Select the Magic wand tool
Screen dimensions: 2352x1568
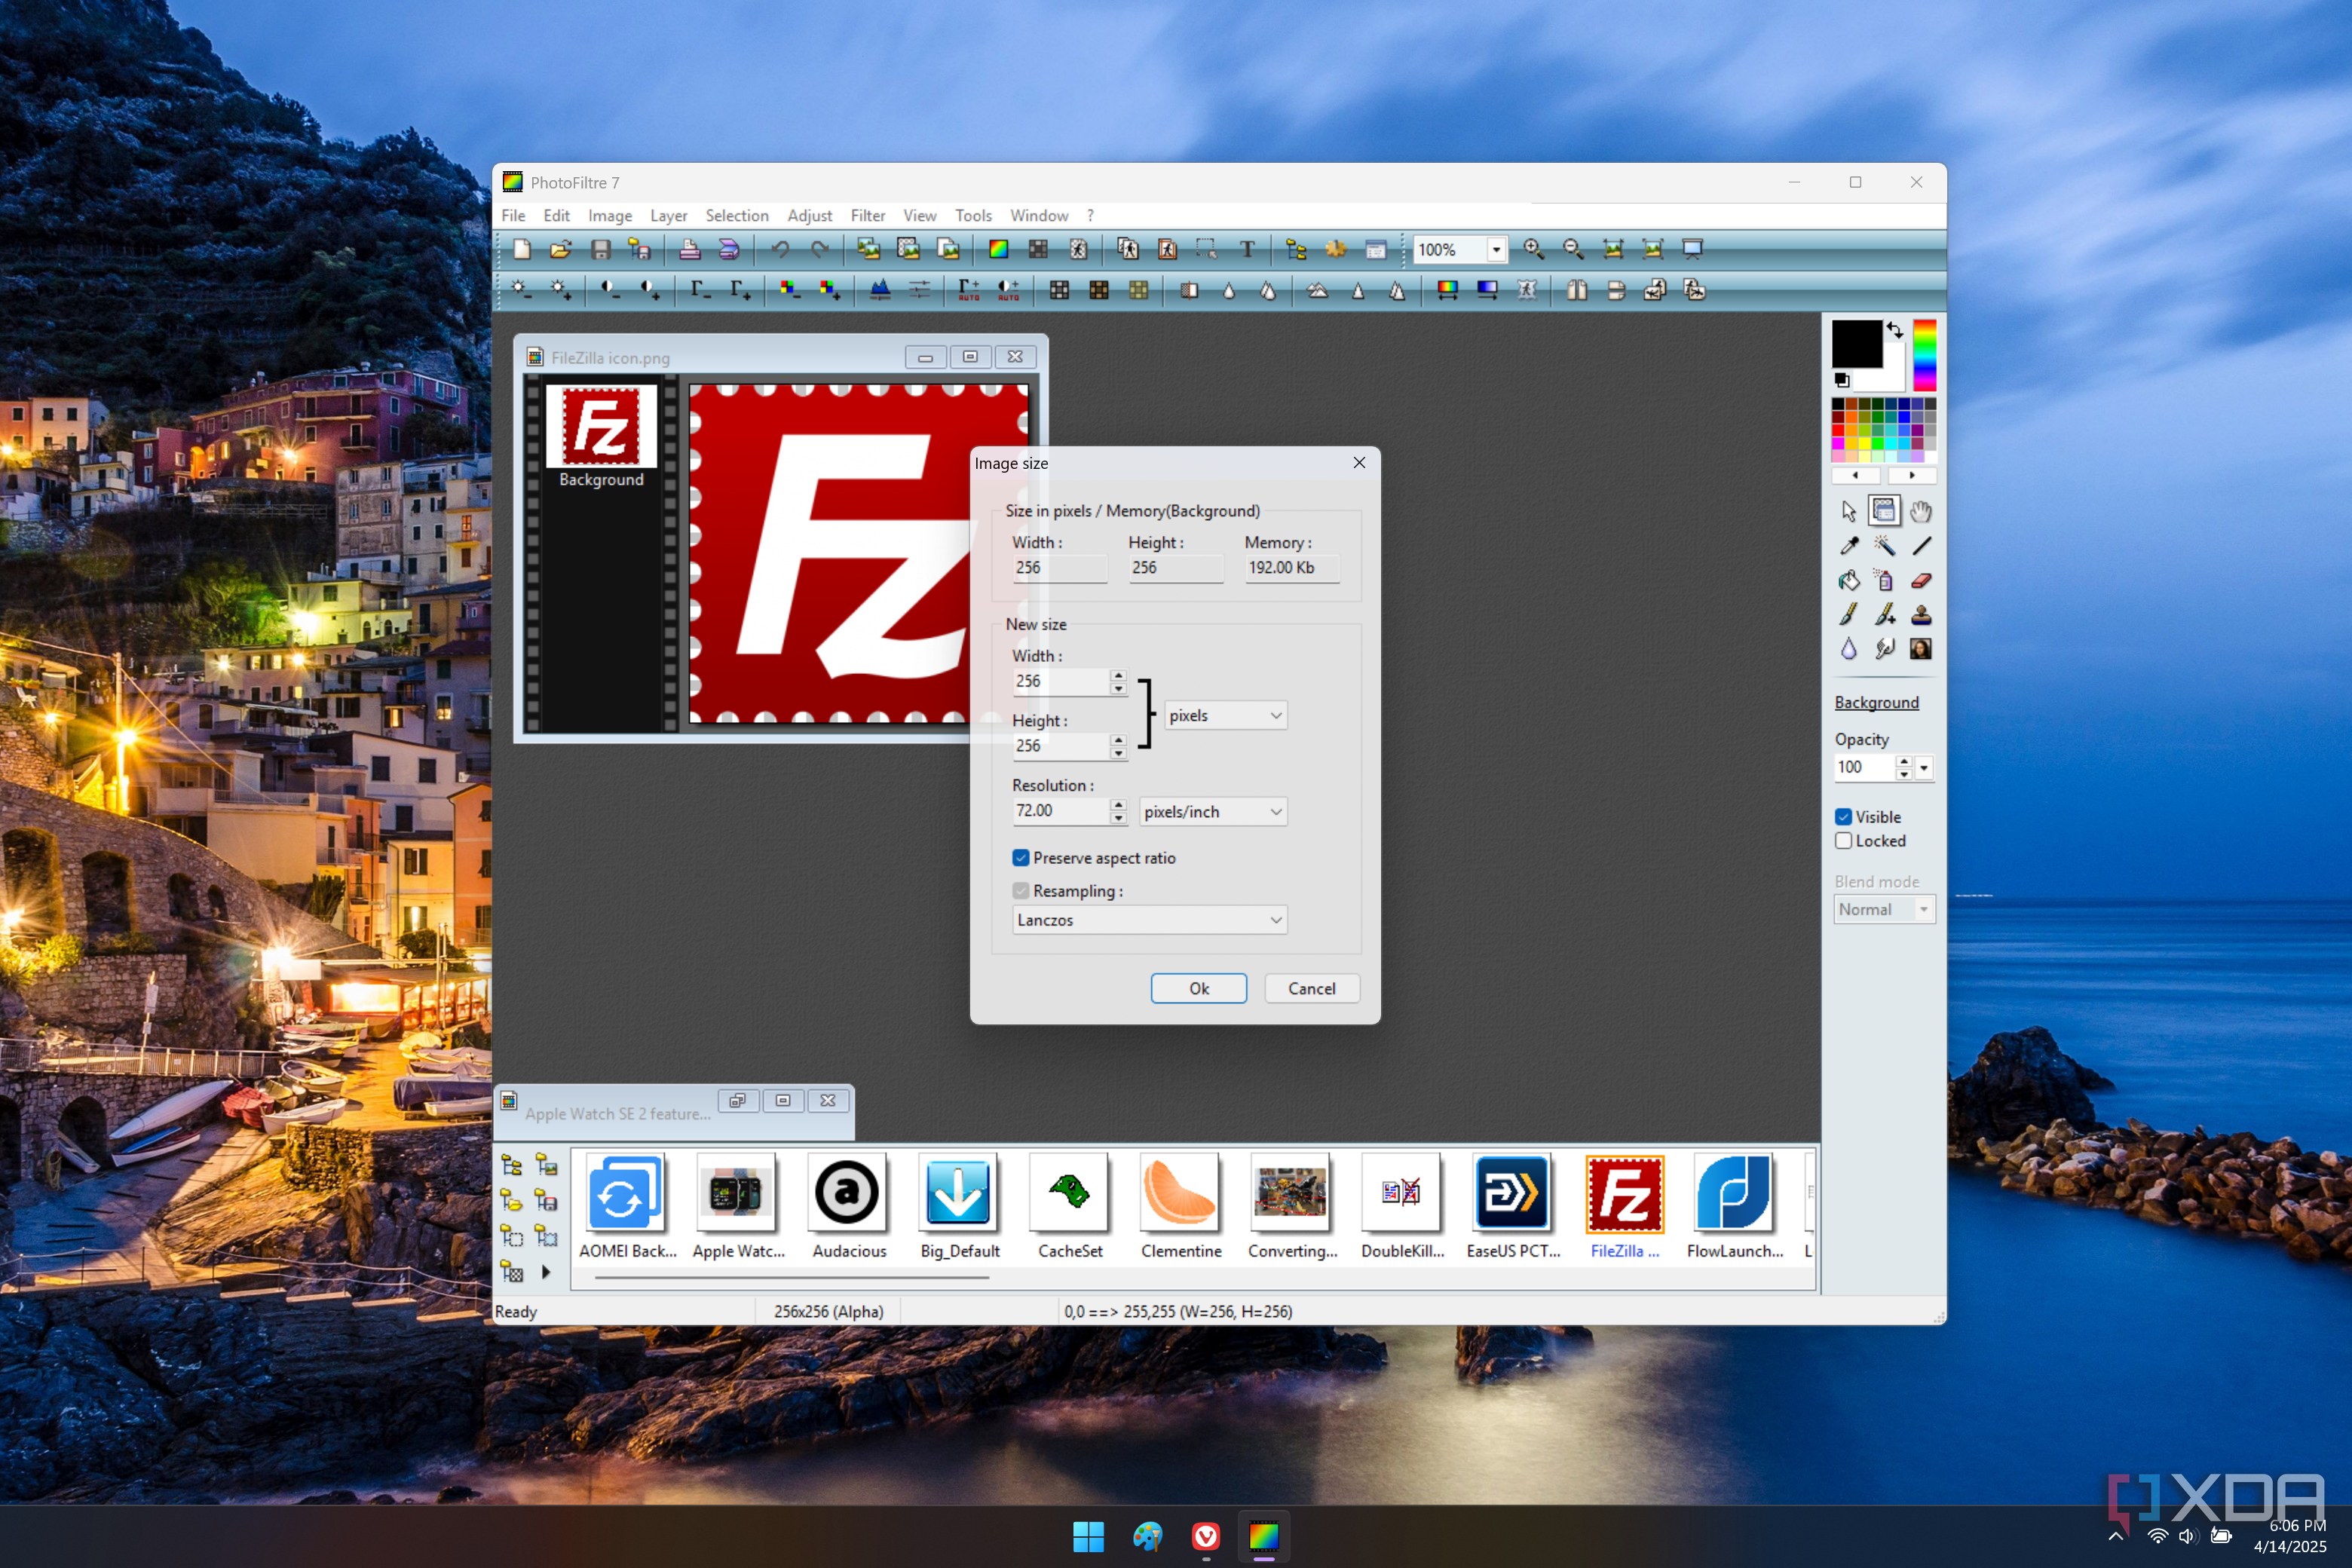click(1884, 546)
